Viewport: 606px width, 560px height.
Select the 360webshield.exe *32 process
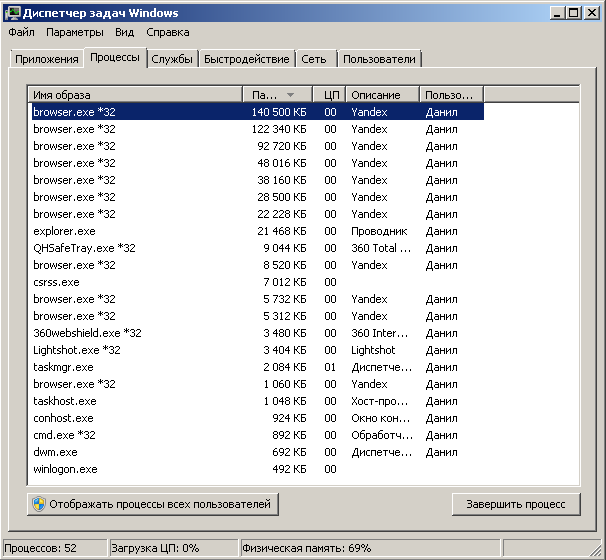pos(256,333)
